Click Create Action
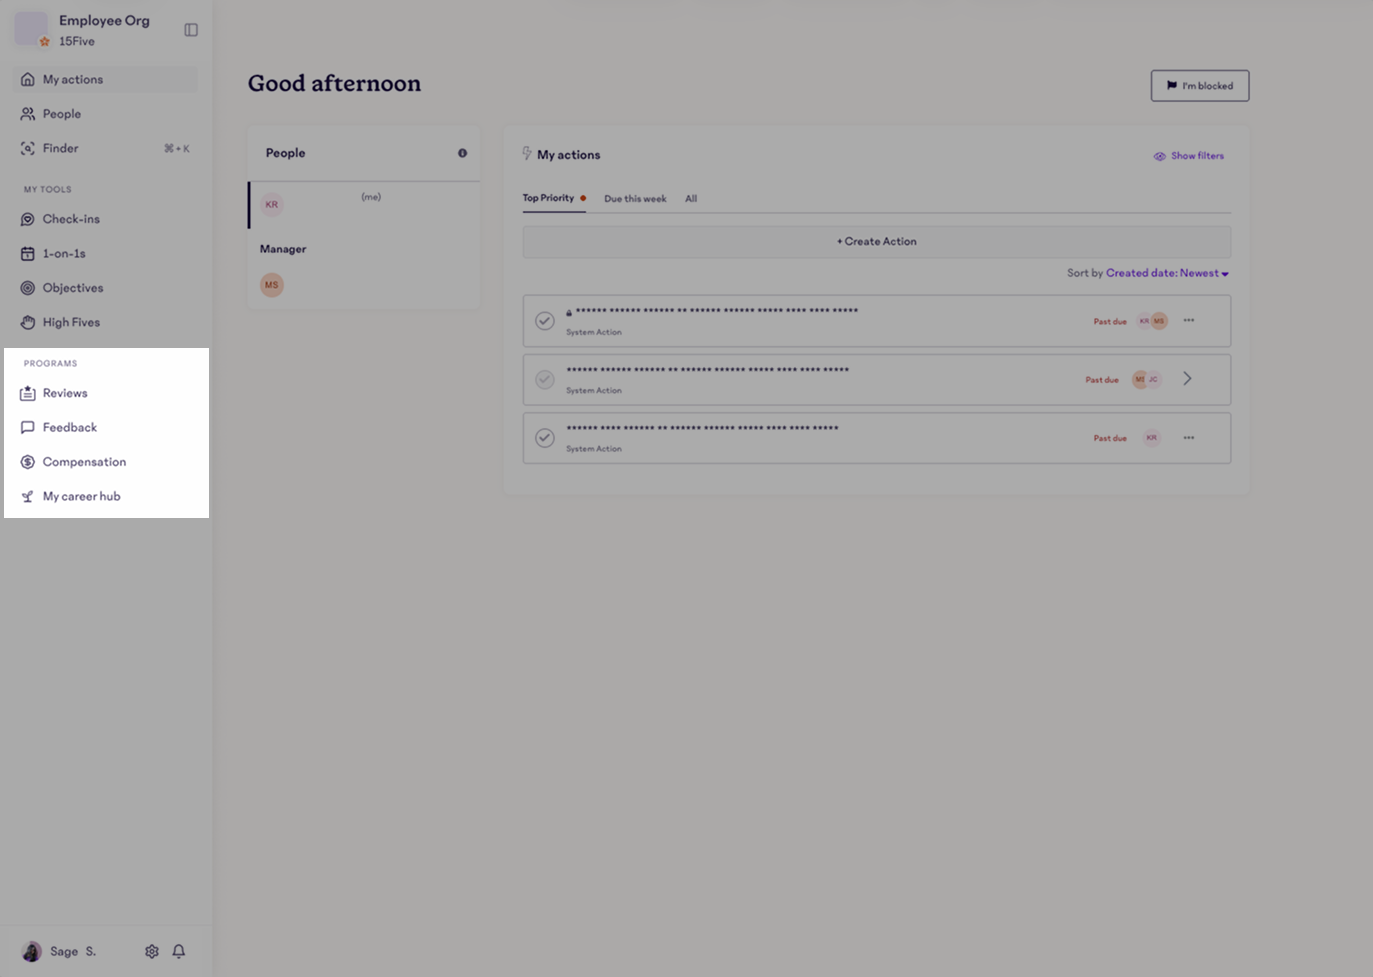This screenshot has height=977, width=1373. [876, 241]
